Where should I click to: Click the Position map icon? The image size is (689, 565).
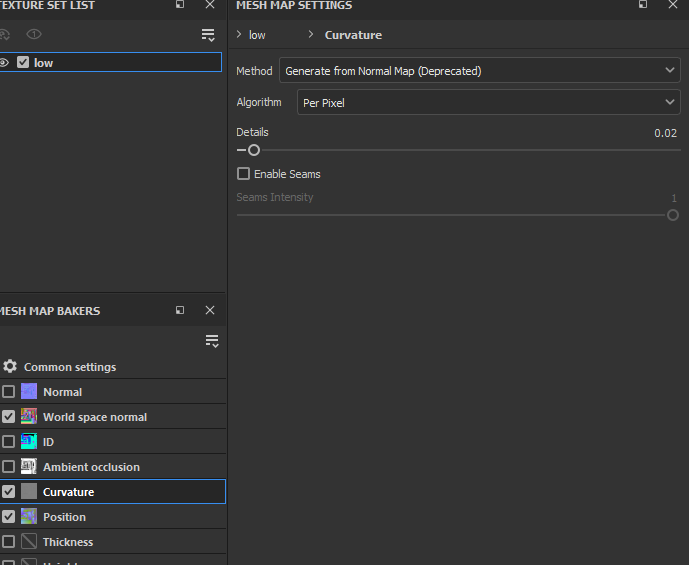(x=29, y=517)
